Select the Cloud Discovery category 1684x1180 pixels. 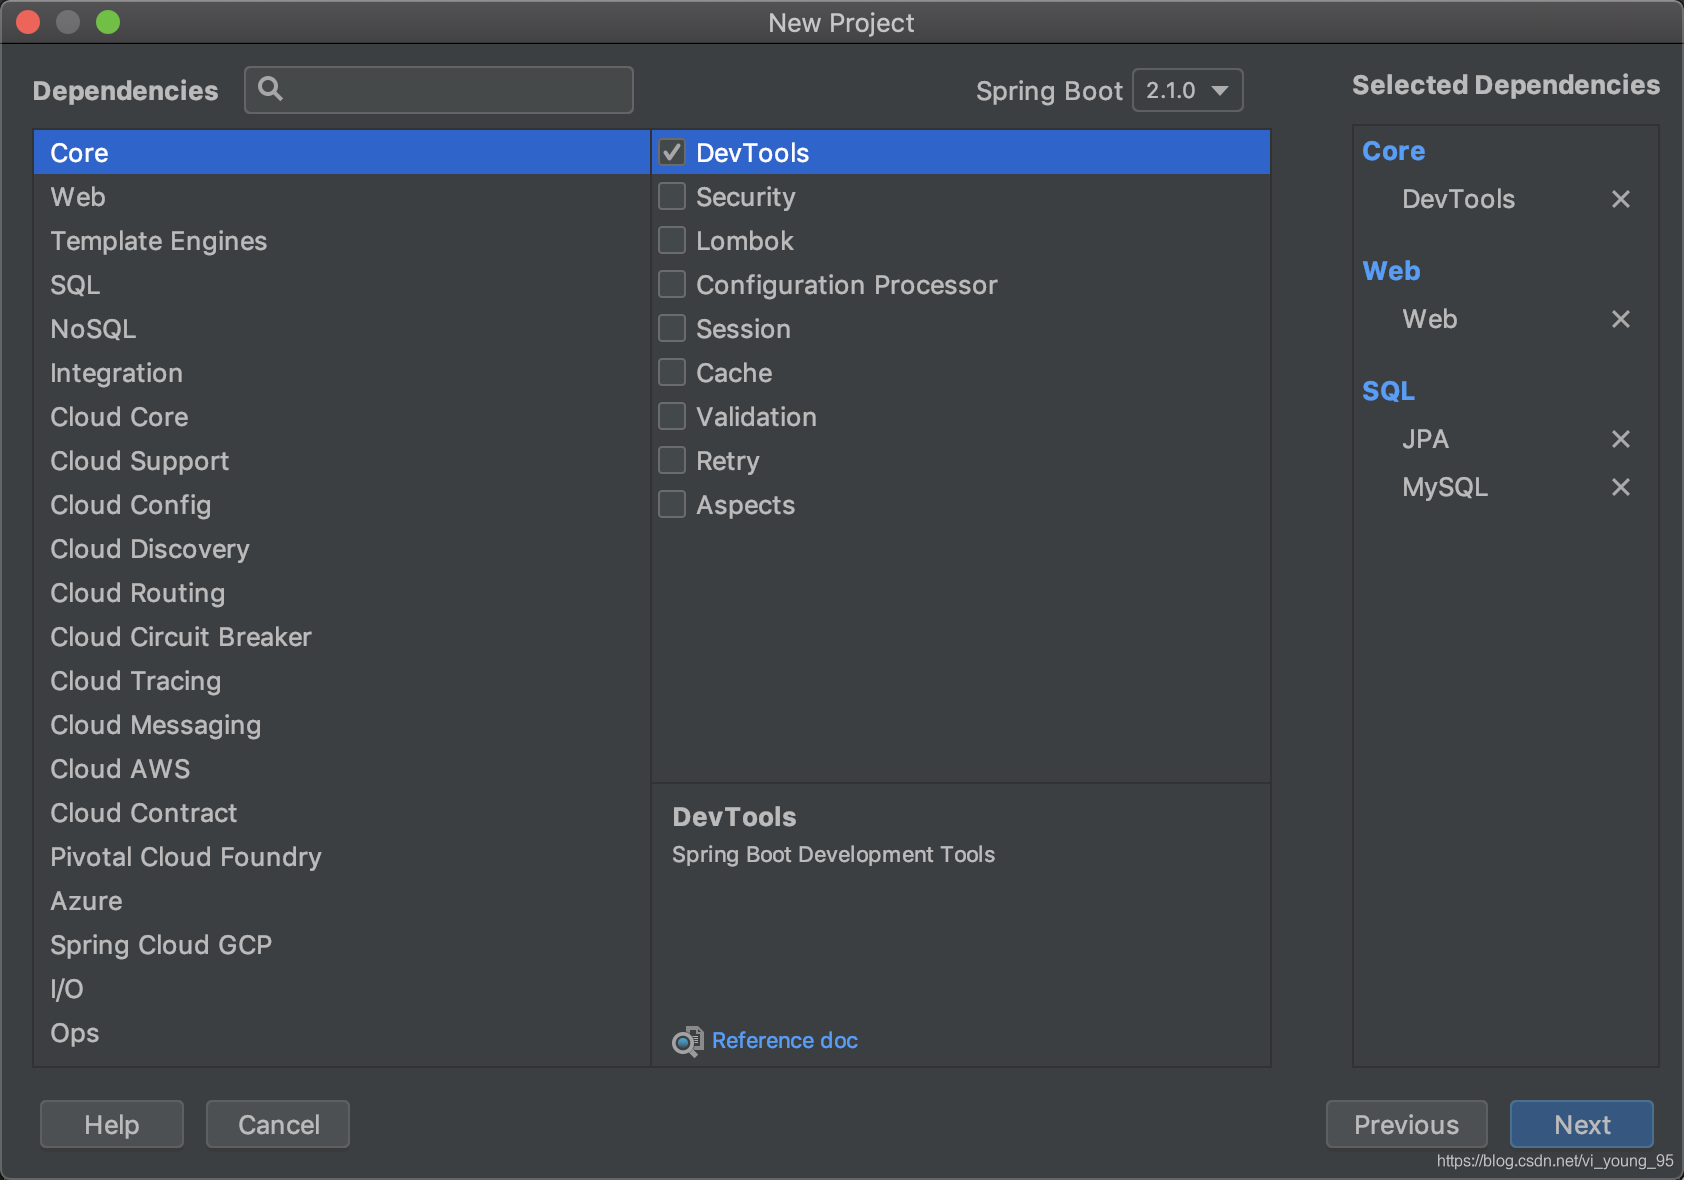pyautogui.click(x=342, y=549)
